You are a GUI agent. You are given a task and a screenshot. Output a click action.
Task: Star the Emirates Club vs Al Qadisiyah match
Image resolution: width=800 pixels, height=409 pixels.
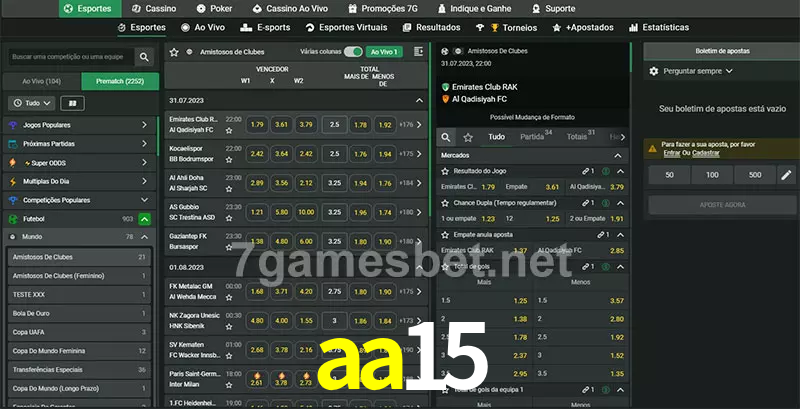coord(229,131)
